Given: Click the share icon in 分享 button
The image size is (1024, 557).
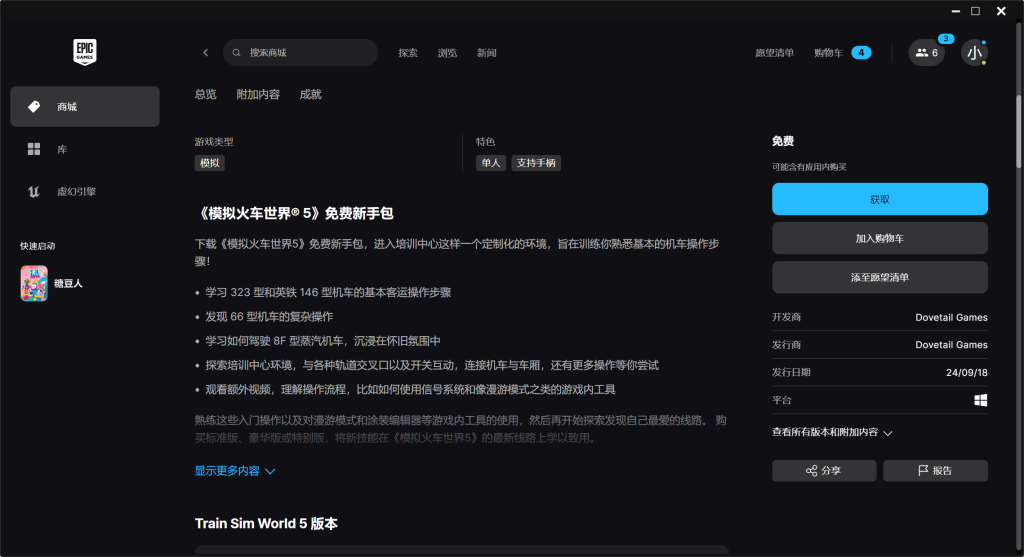Looking at the screenshot, I should (812, 471).
